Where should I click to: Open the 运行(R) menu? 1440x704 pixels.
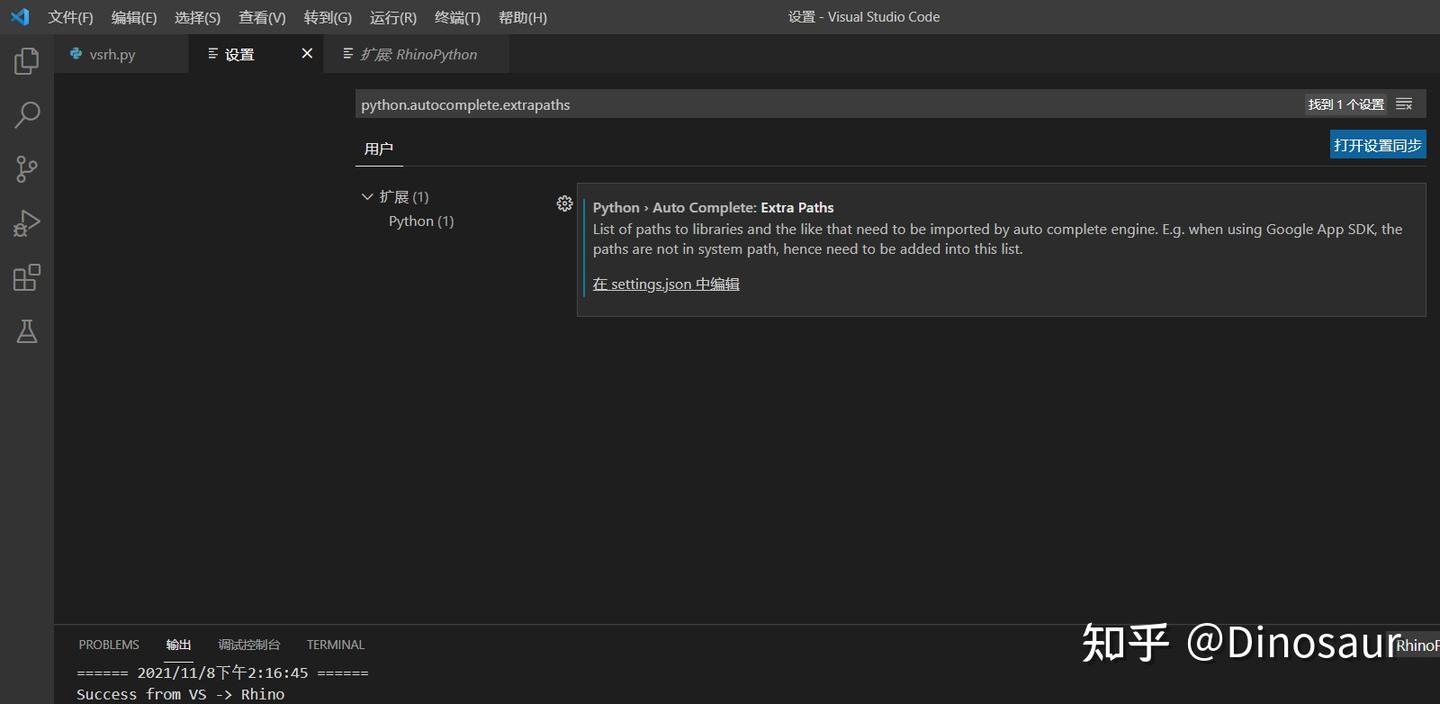tap(392, 17)
